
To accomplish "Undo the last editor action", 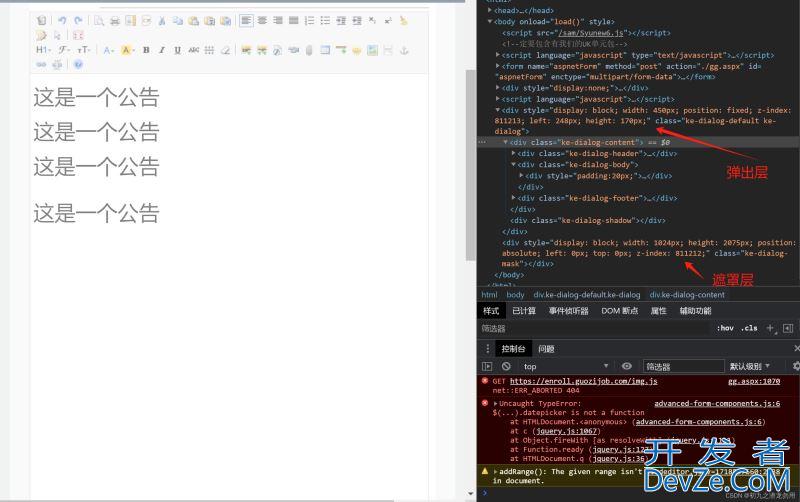I will [x=62, y=20].
